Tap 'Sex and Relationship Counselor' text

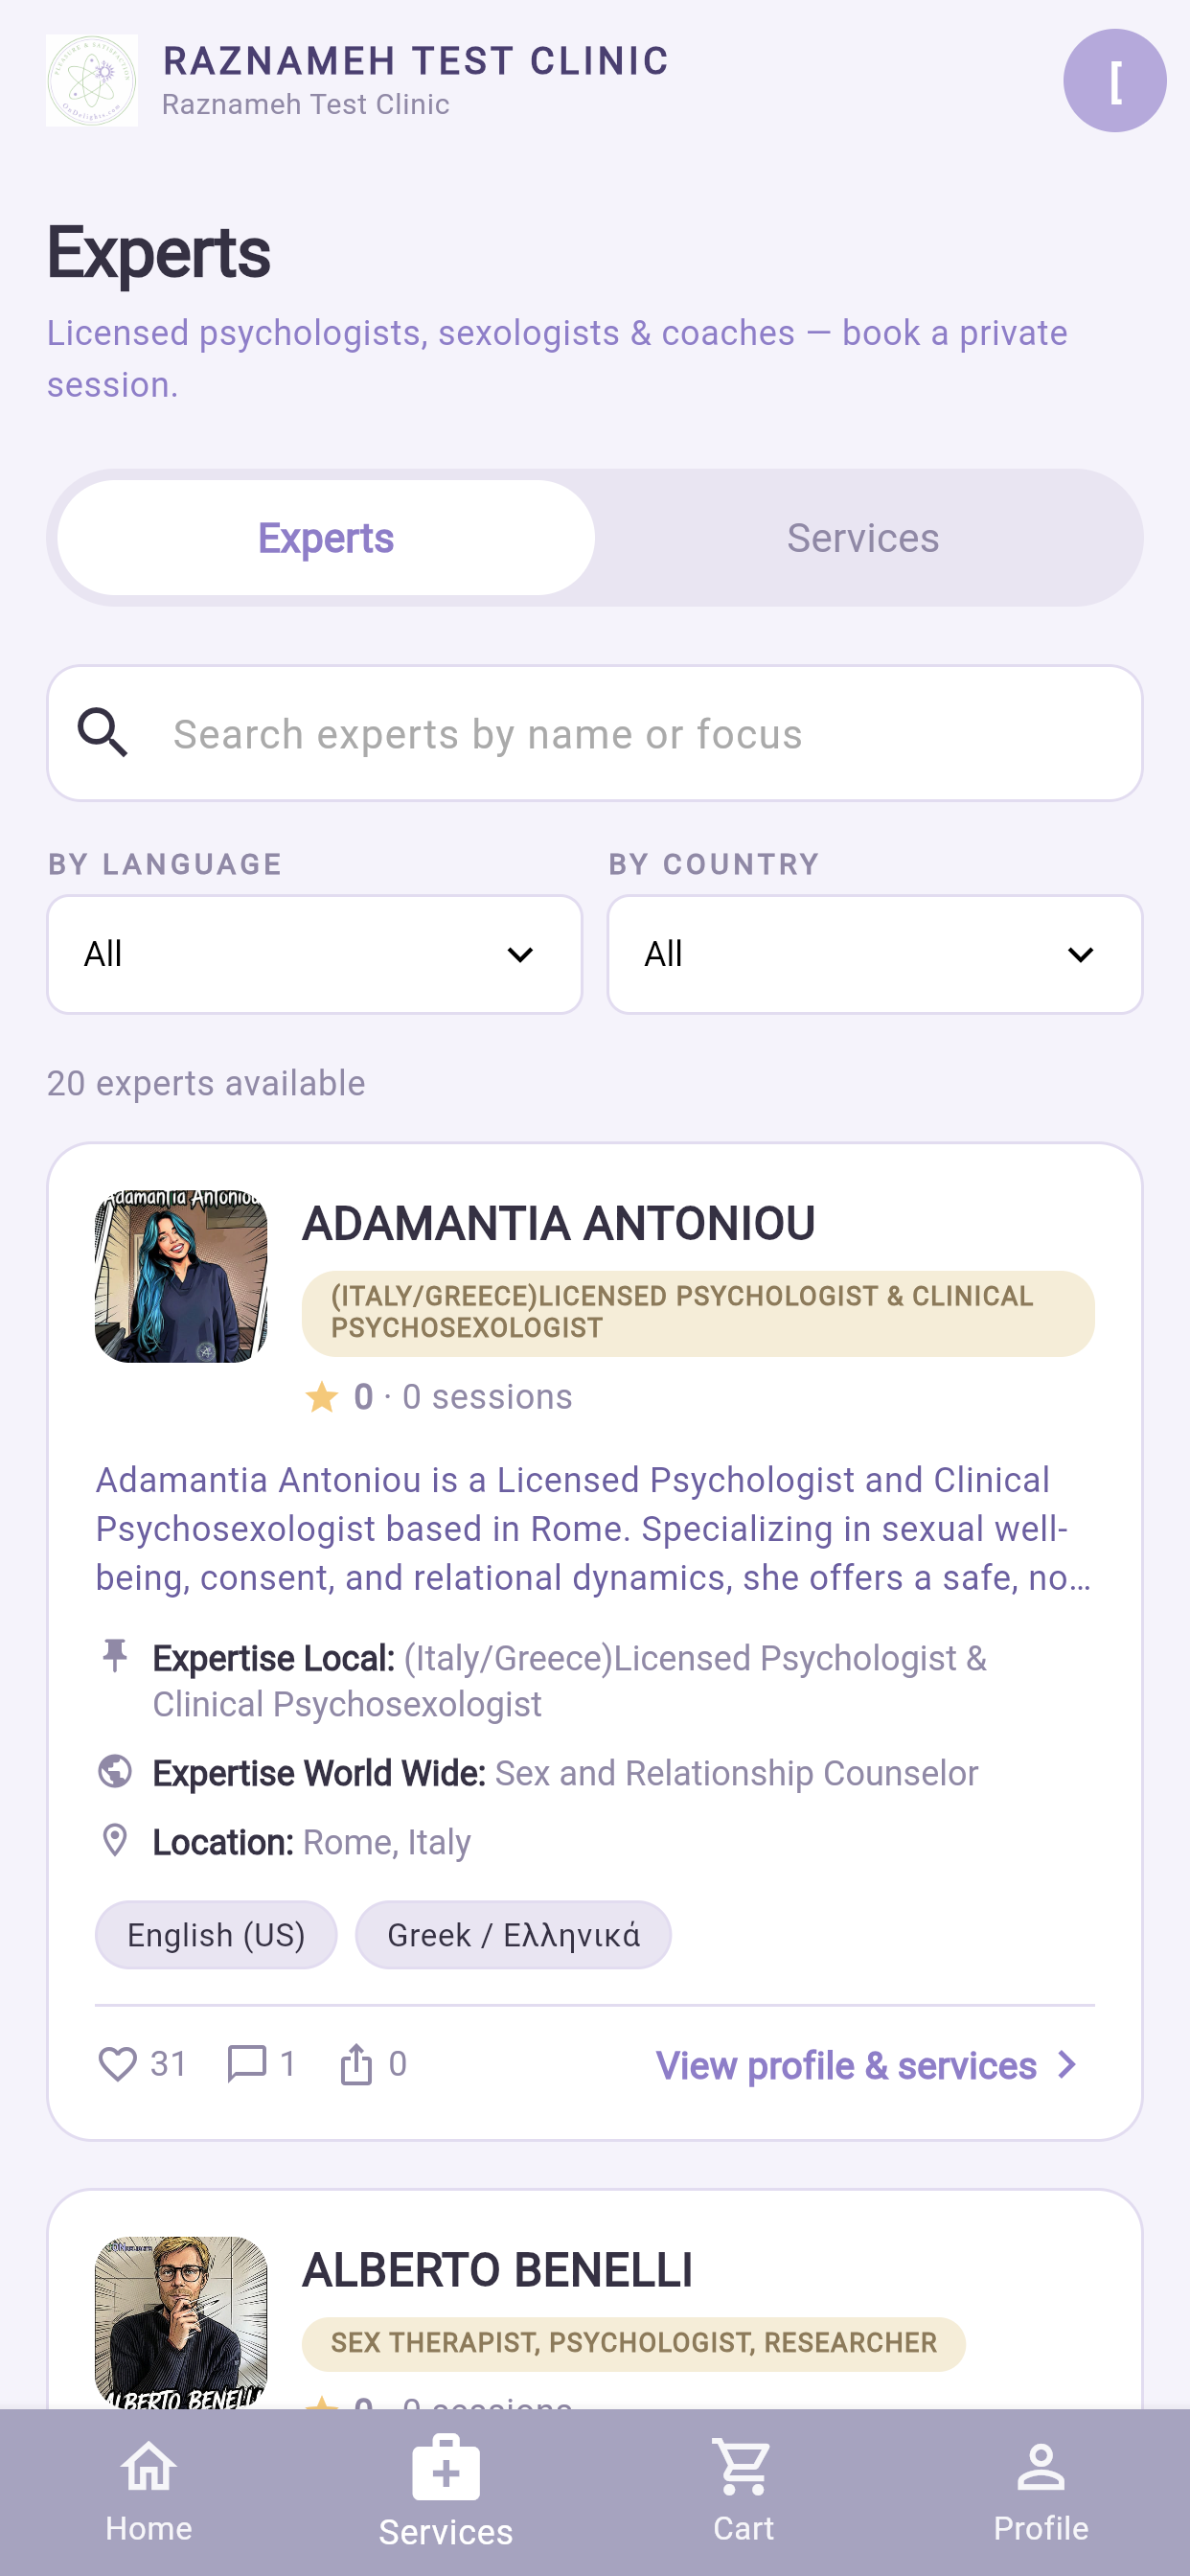coord(737,1773)
